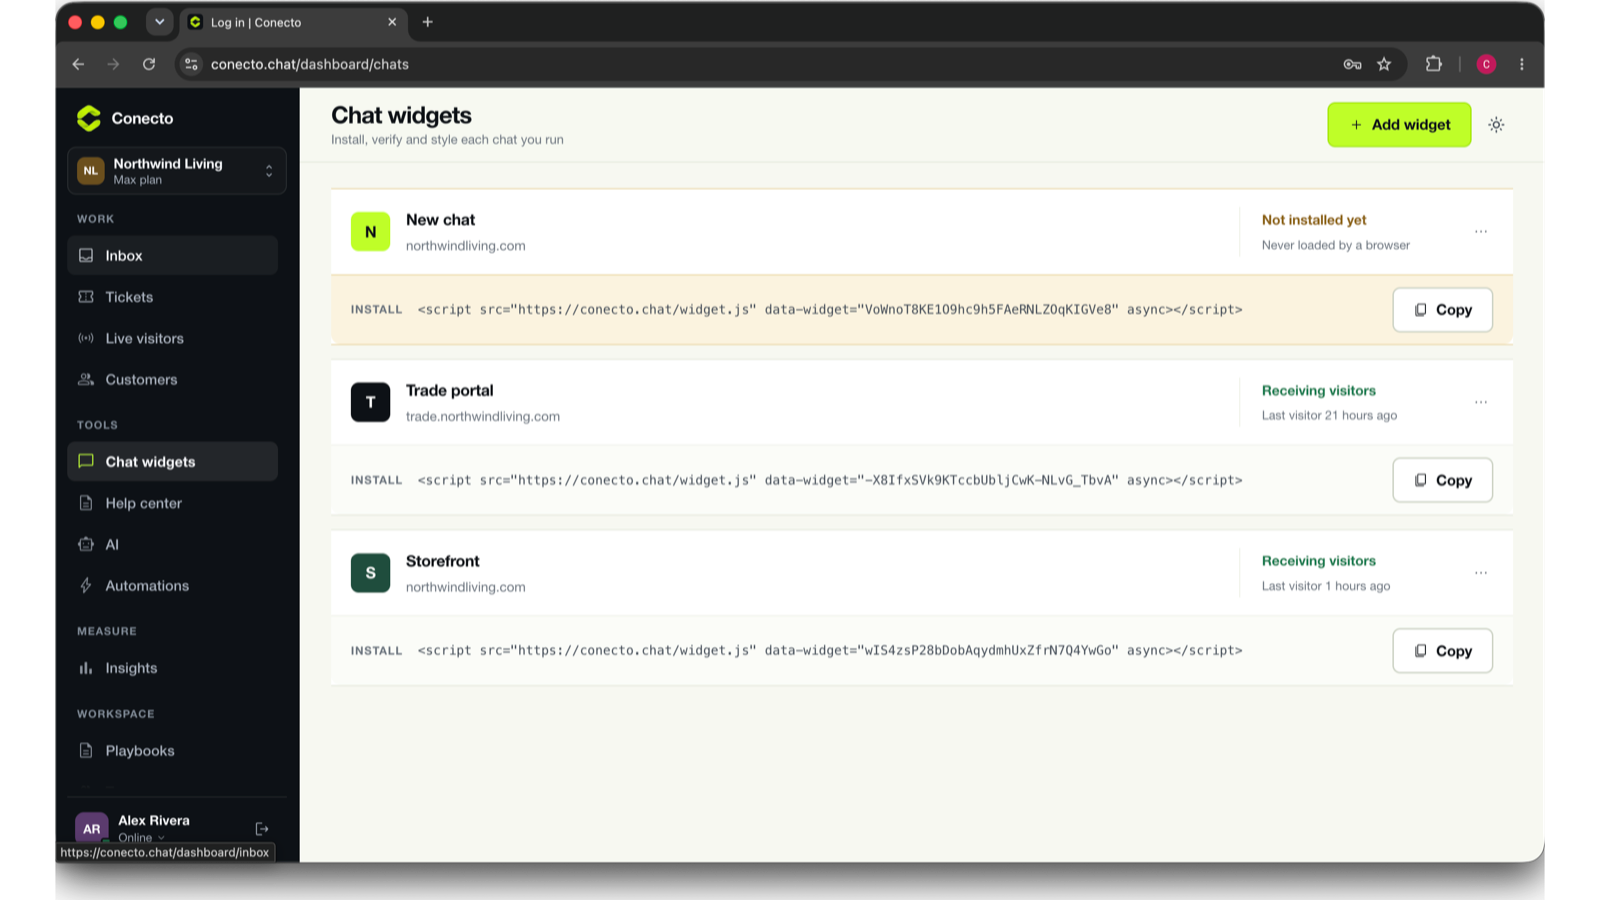Click the password key icon
This screenshot has height=900, width=1600.
click(1352, 64)
